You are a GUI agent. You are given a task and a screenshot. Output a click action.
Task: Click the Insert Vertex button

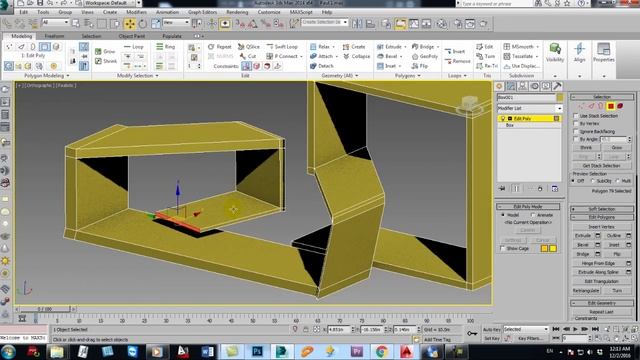602,227
